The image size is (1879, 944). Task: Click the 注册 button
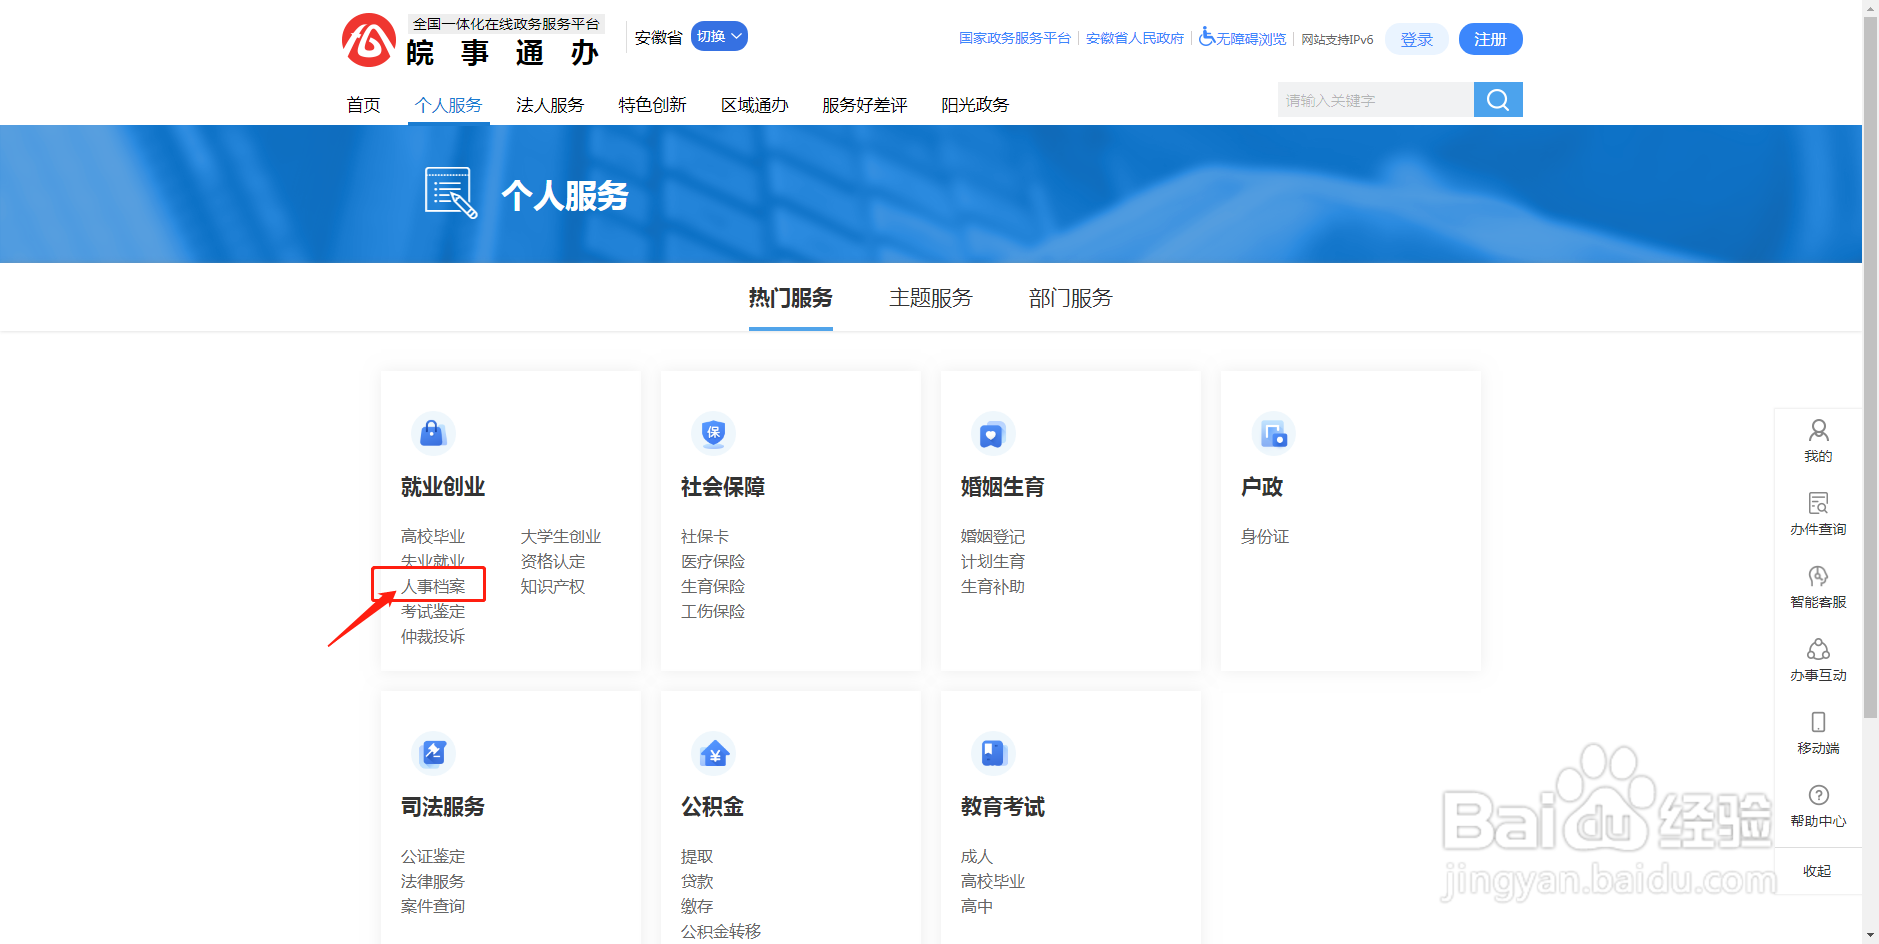(1490, 39)
